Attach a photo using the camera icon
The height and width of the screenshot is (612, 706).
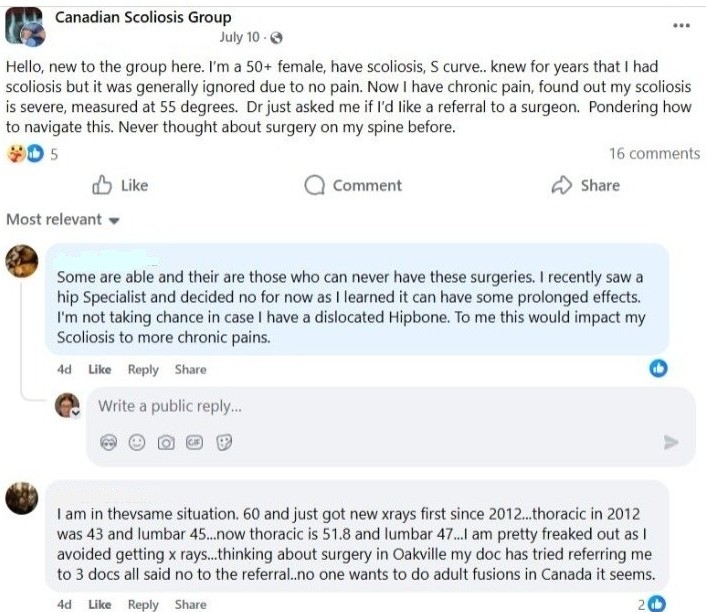tap(167, 442)
